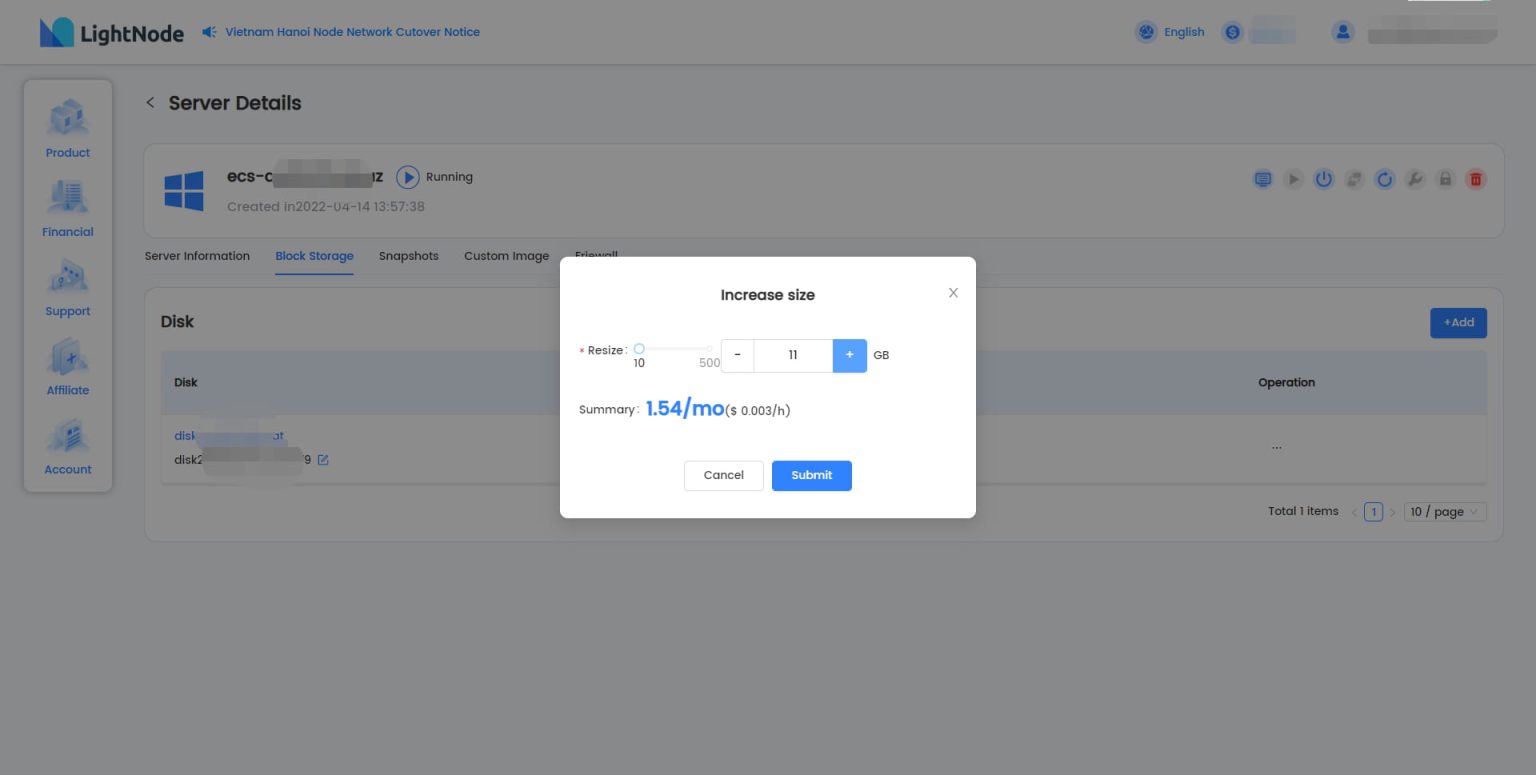The image size is (1536, 775).
Task: Power off the server with power icon
Action: (x=1324, y=179)
